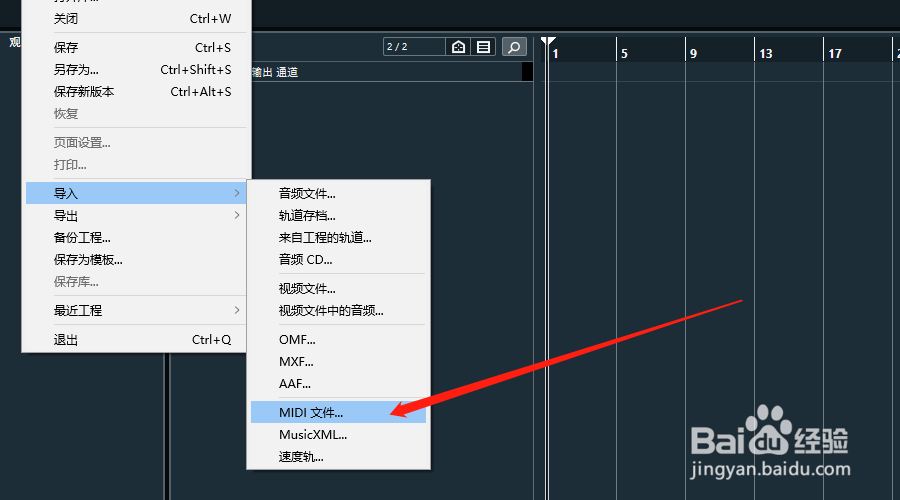Choose 来自工程的轨道... import option
Image resolution: width=900 pixels, height=500 pixels.
pos(338,238)
